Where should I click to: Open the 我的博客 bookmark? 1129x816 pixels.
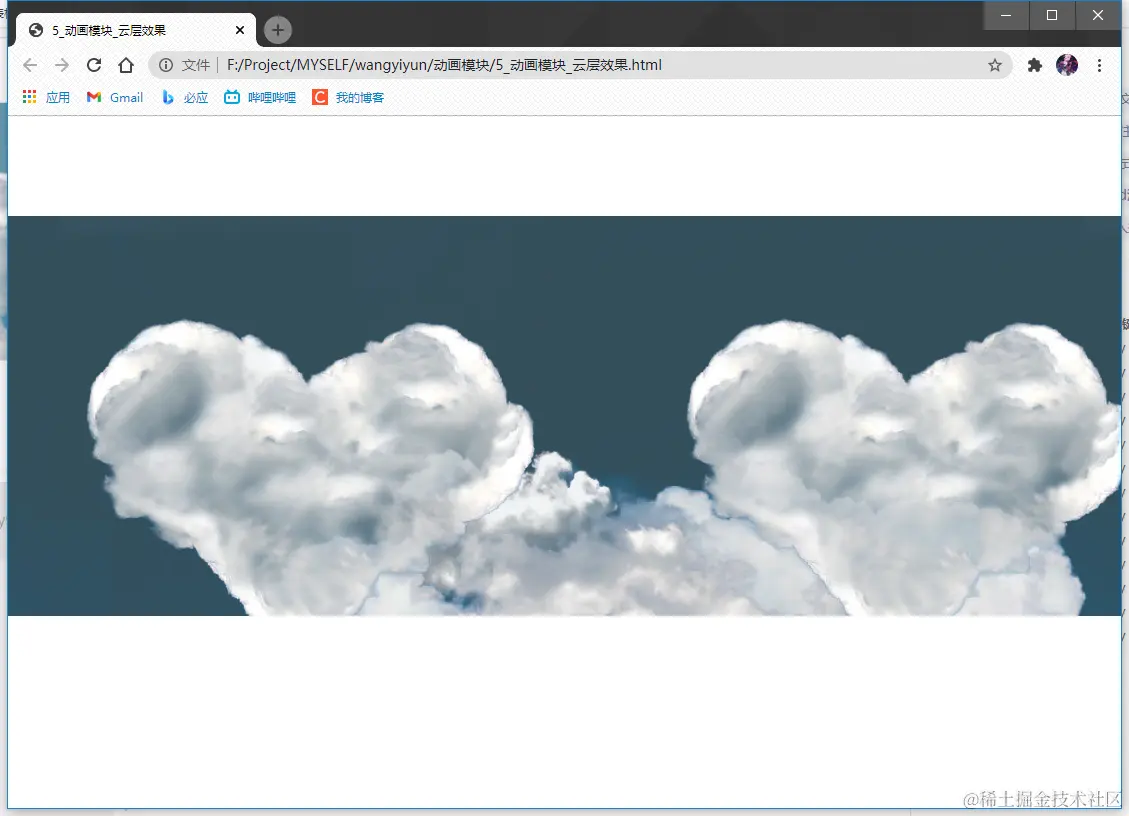pyautogui.click(x=348, y=97)
